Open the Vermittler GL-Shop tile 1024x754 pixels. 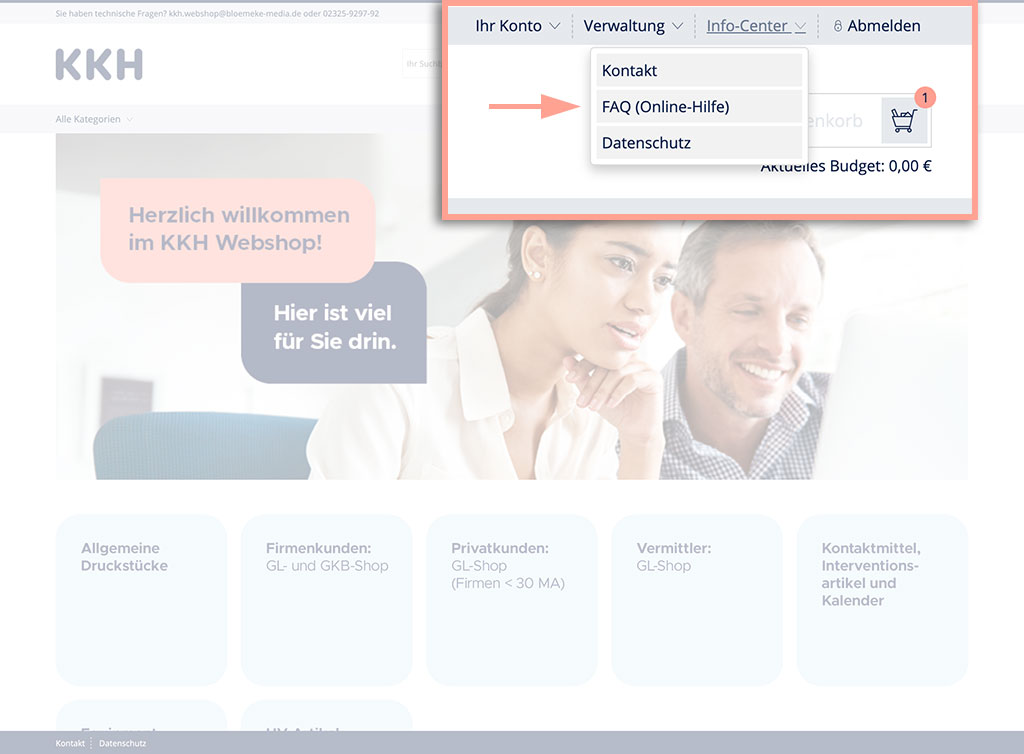[696, 599]
